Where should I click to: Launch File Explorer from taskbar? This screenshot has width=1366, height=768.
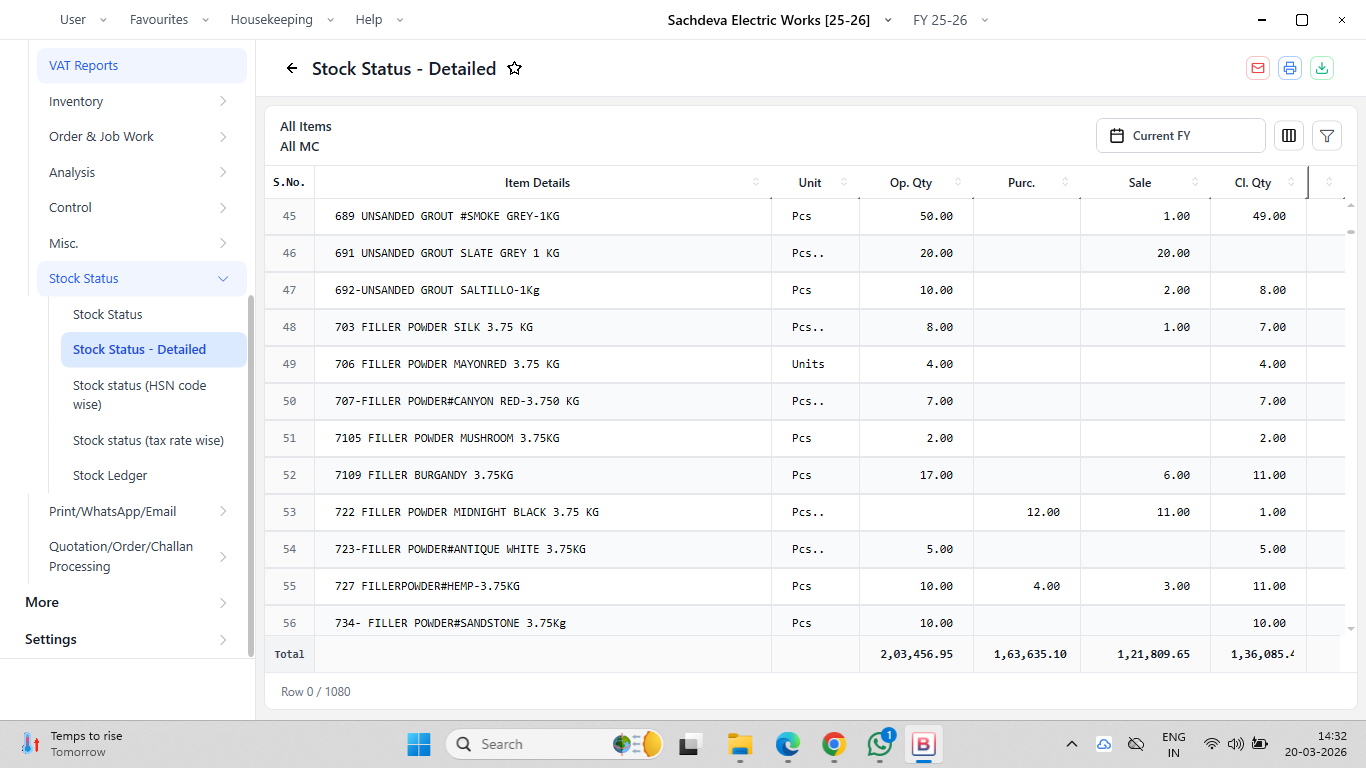tap(740, 744)
